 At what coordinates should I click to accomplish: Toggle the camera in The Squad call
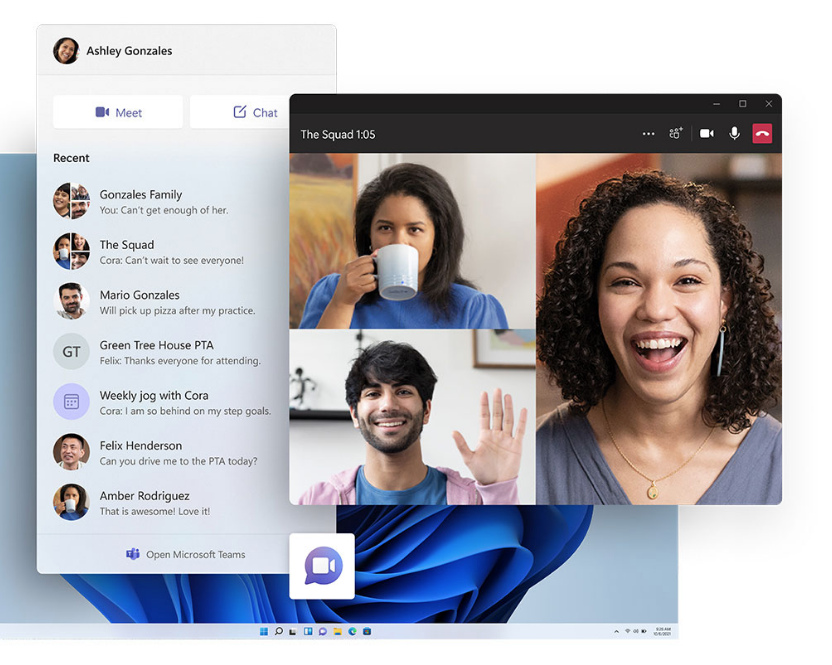click(x=707, y=133)
